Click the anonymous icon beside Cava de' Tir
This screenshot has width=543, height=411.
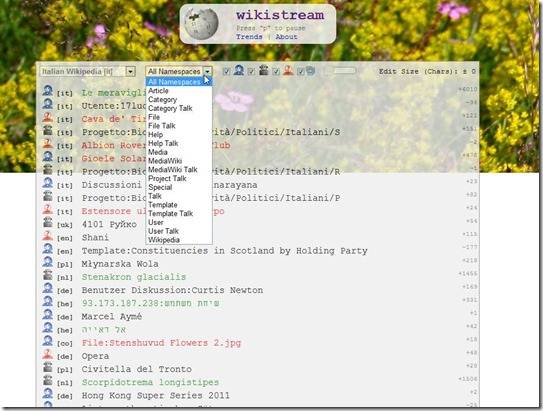[x=47, y=117]
